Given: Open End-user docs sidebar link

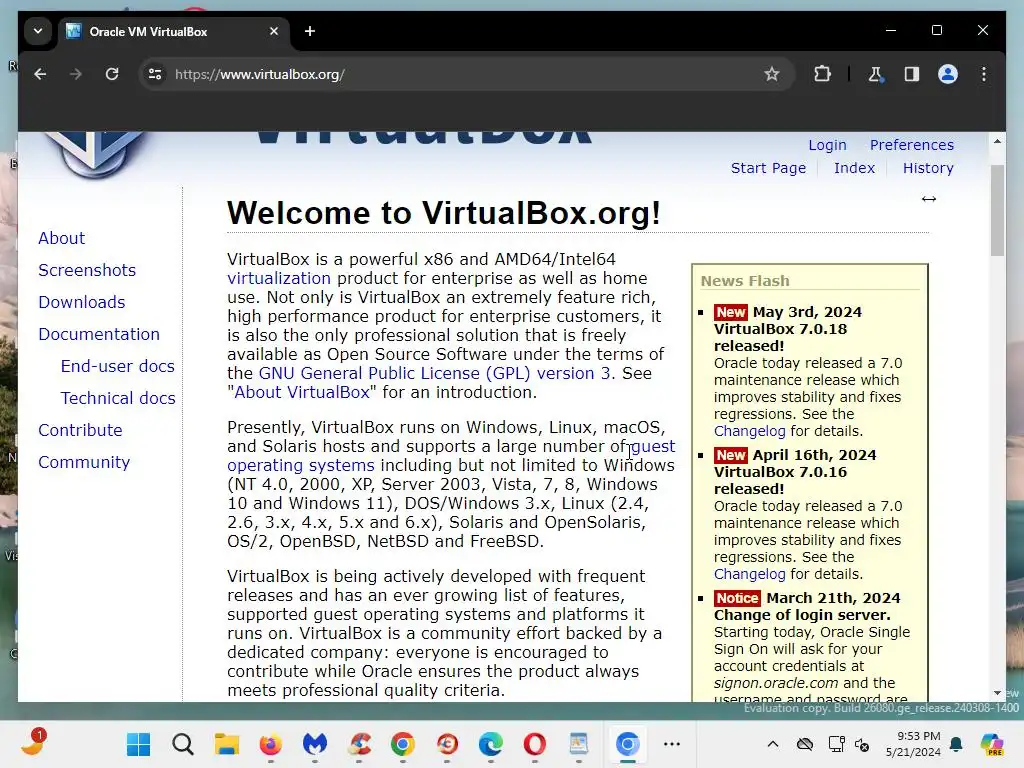Looking at the screenshot, I should [x=118, y=366].
